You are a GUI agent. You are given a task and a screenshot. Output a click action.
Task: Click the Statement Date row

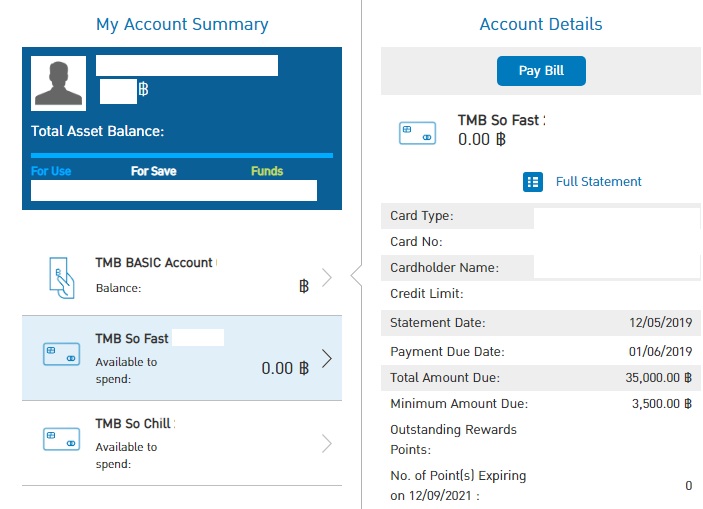tap(540, 322)
